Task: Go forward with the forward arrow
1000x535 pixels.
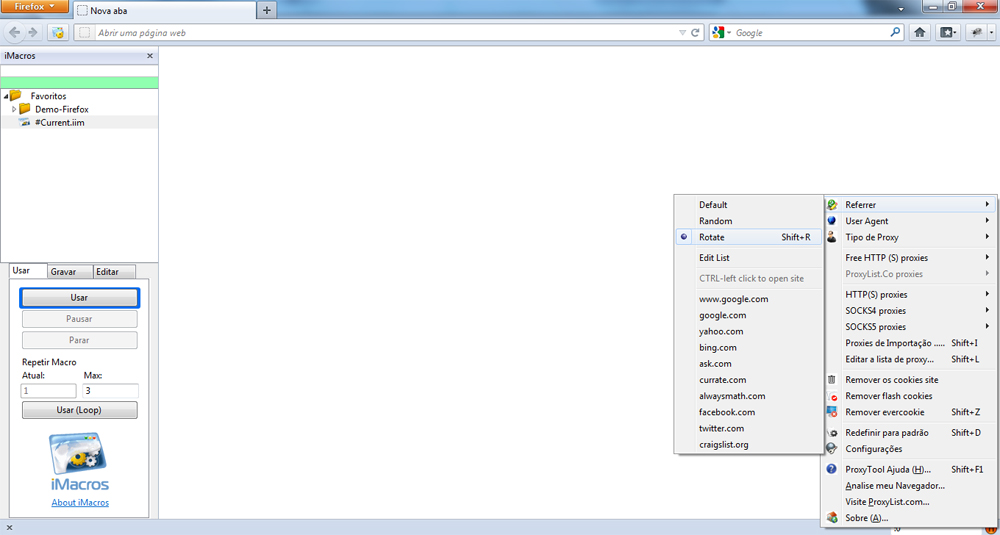Action: pos(33,33)
